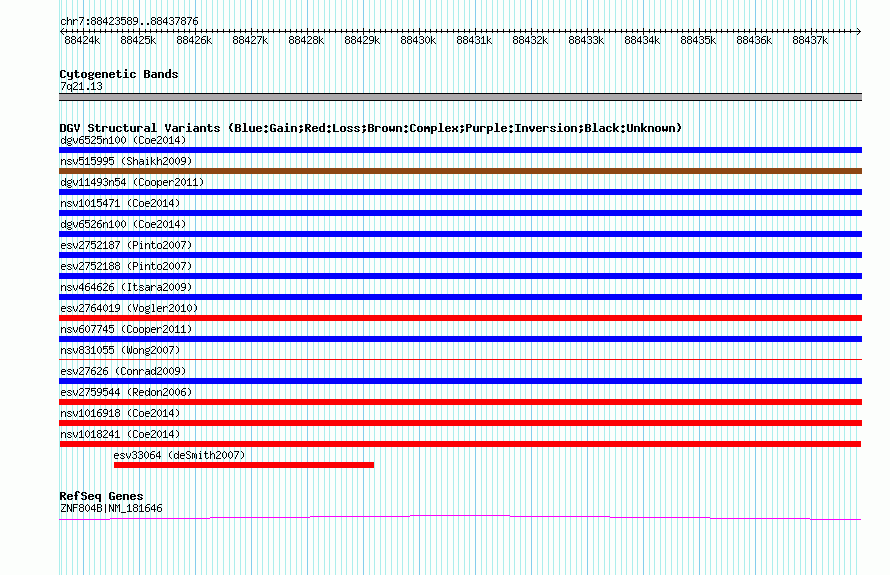This screenshot has height=575, width=890.
Task: Click the ZNF804B|NM_181646 gene label
Action: click(111, 509)
